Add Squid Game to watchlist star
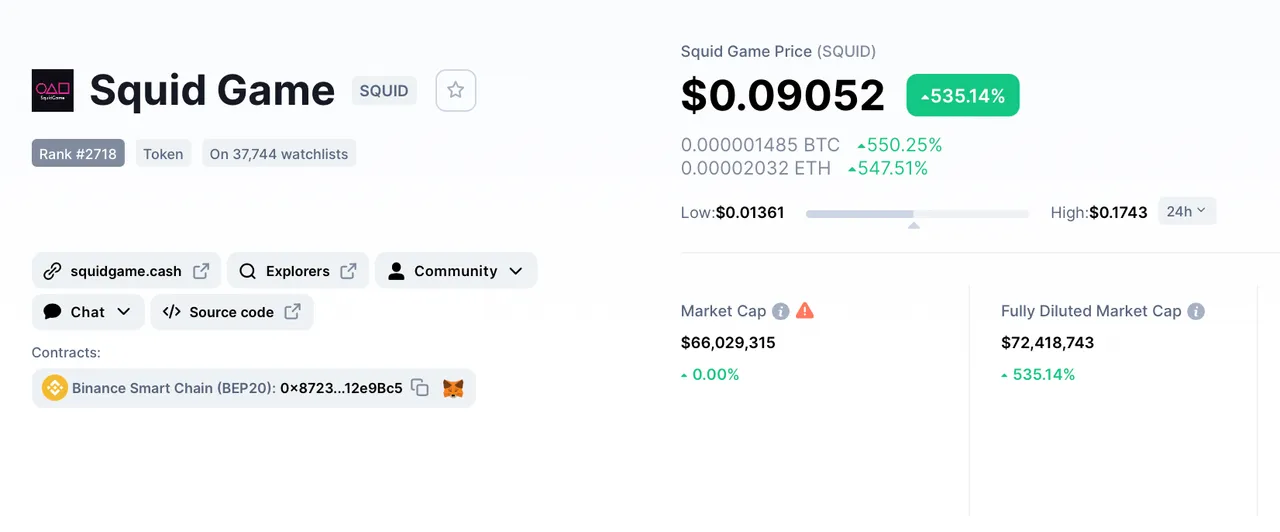1280x532 pixels. (456, 90)
